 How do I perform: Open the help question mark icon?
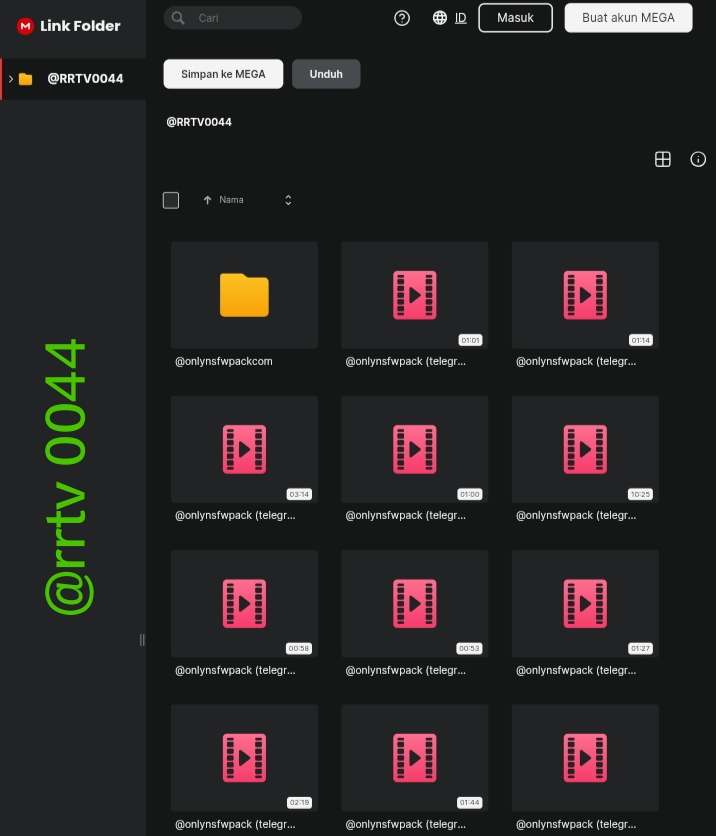click(x=402, y=18)
